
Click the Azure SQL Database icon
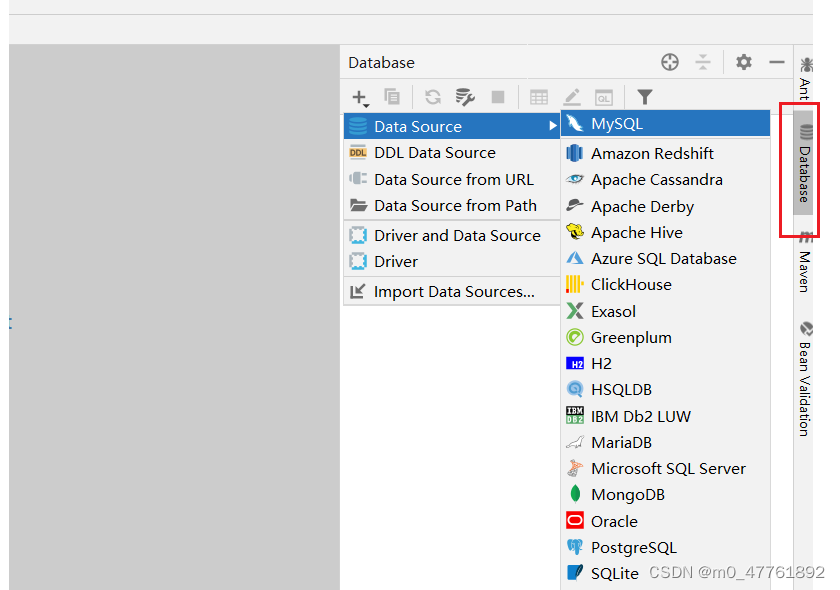pyautogui.click(x=575, y=258)
